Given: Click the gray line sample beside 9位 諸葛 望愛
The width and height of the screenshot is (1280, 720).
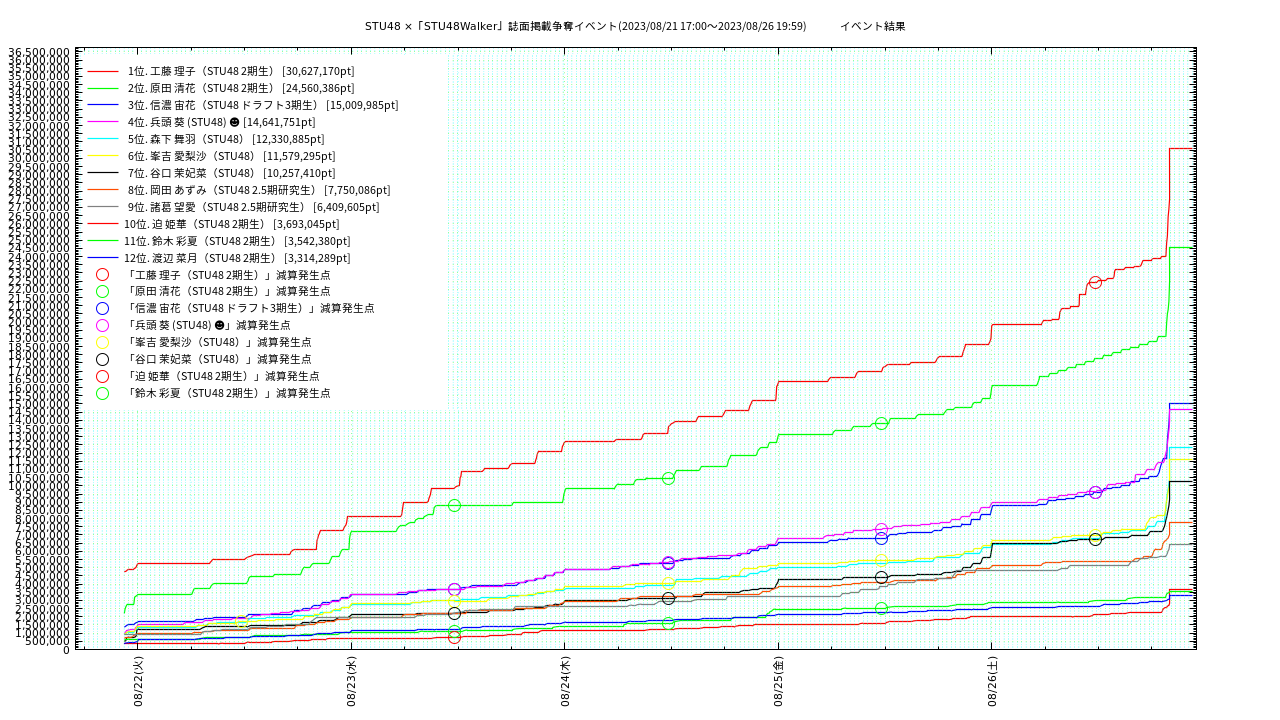Looking at the screenshot, I should [x=103, y=208].
